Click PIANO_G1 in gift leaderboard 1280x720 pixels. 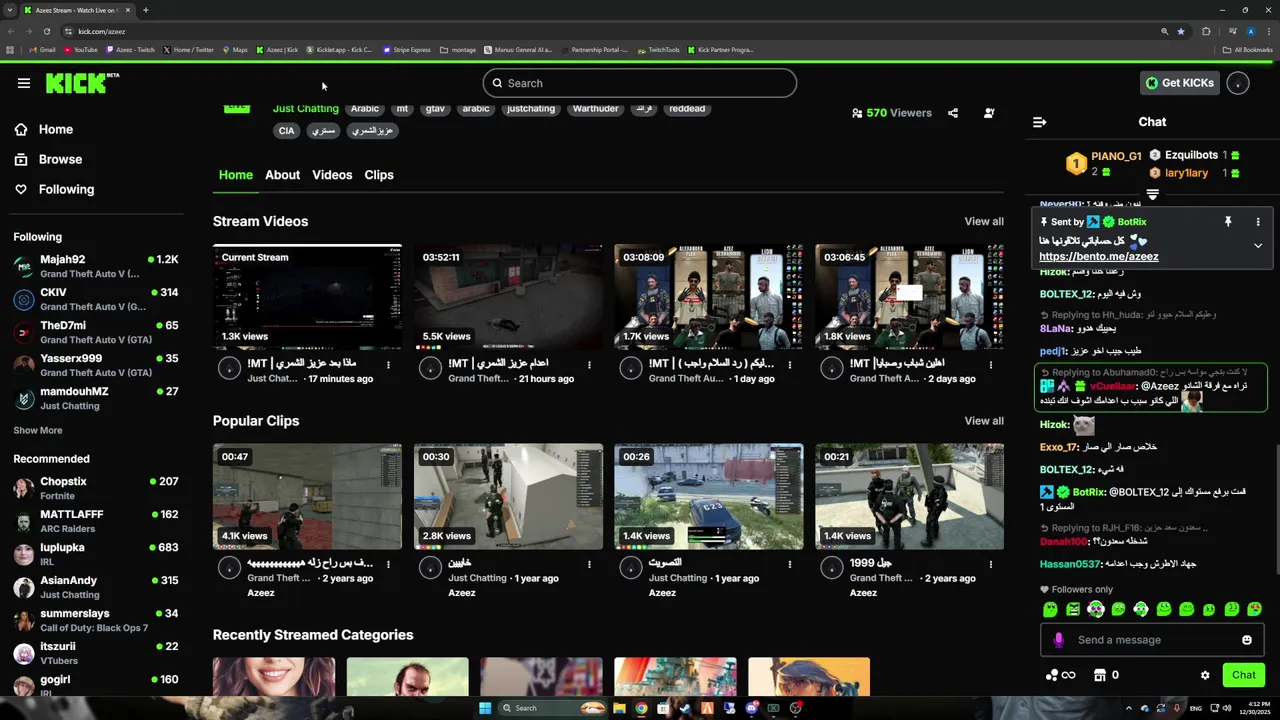pos(1116,156)
